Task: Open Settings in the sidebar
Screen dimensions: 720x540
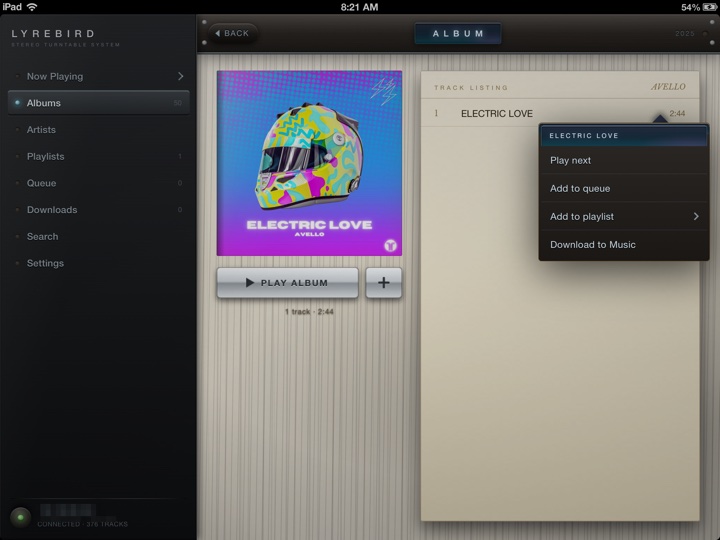Action: tap(98, 263)
